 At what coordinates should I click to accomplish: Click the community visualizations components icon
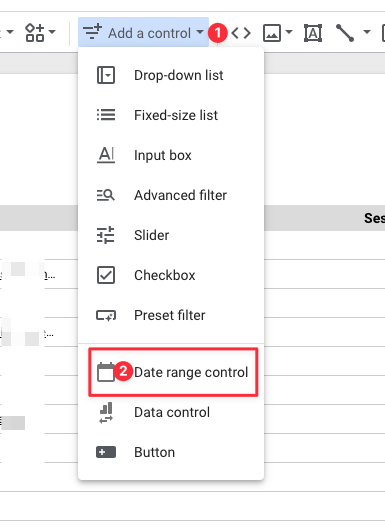click(x=35, y=33)
